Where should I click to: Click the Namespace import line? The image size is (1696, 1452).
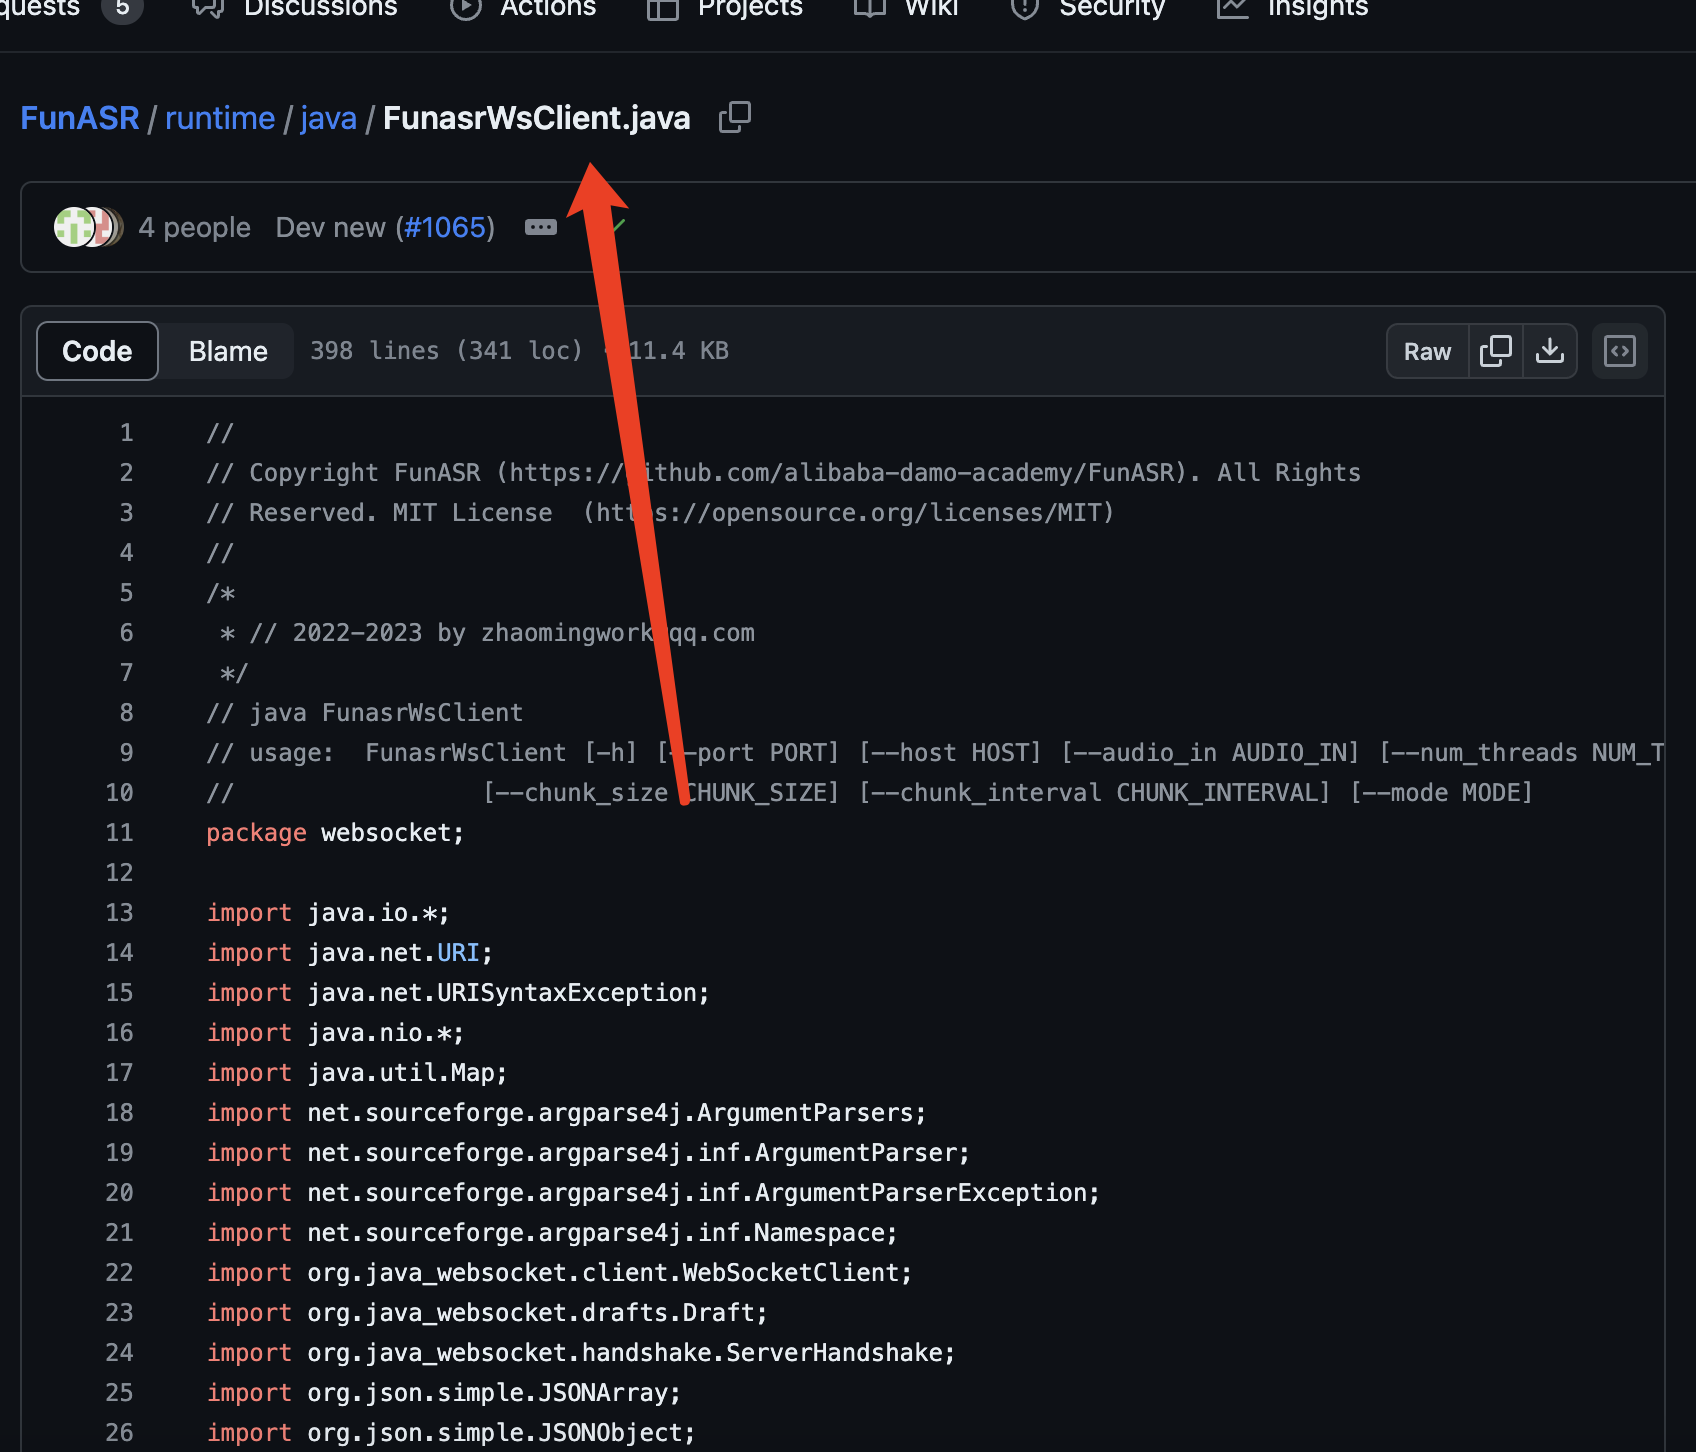[552, 1233]
